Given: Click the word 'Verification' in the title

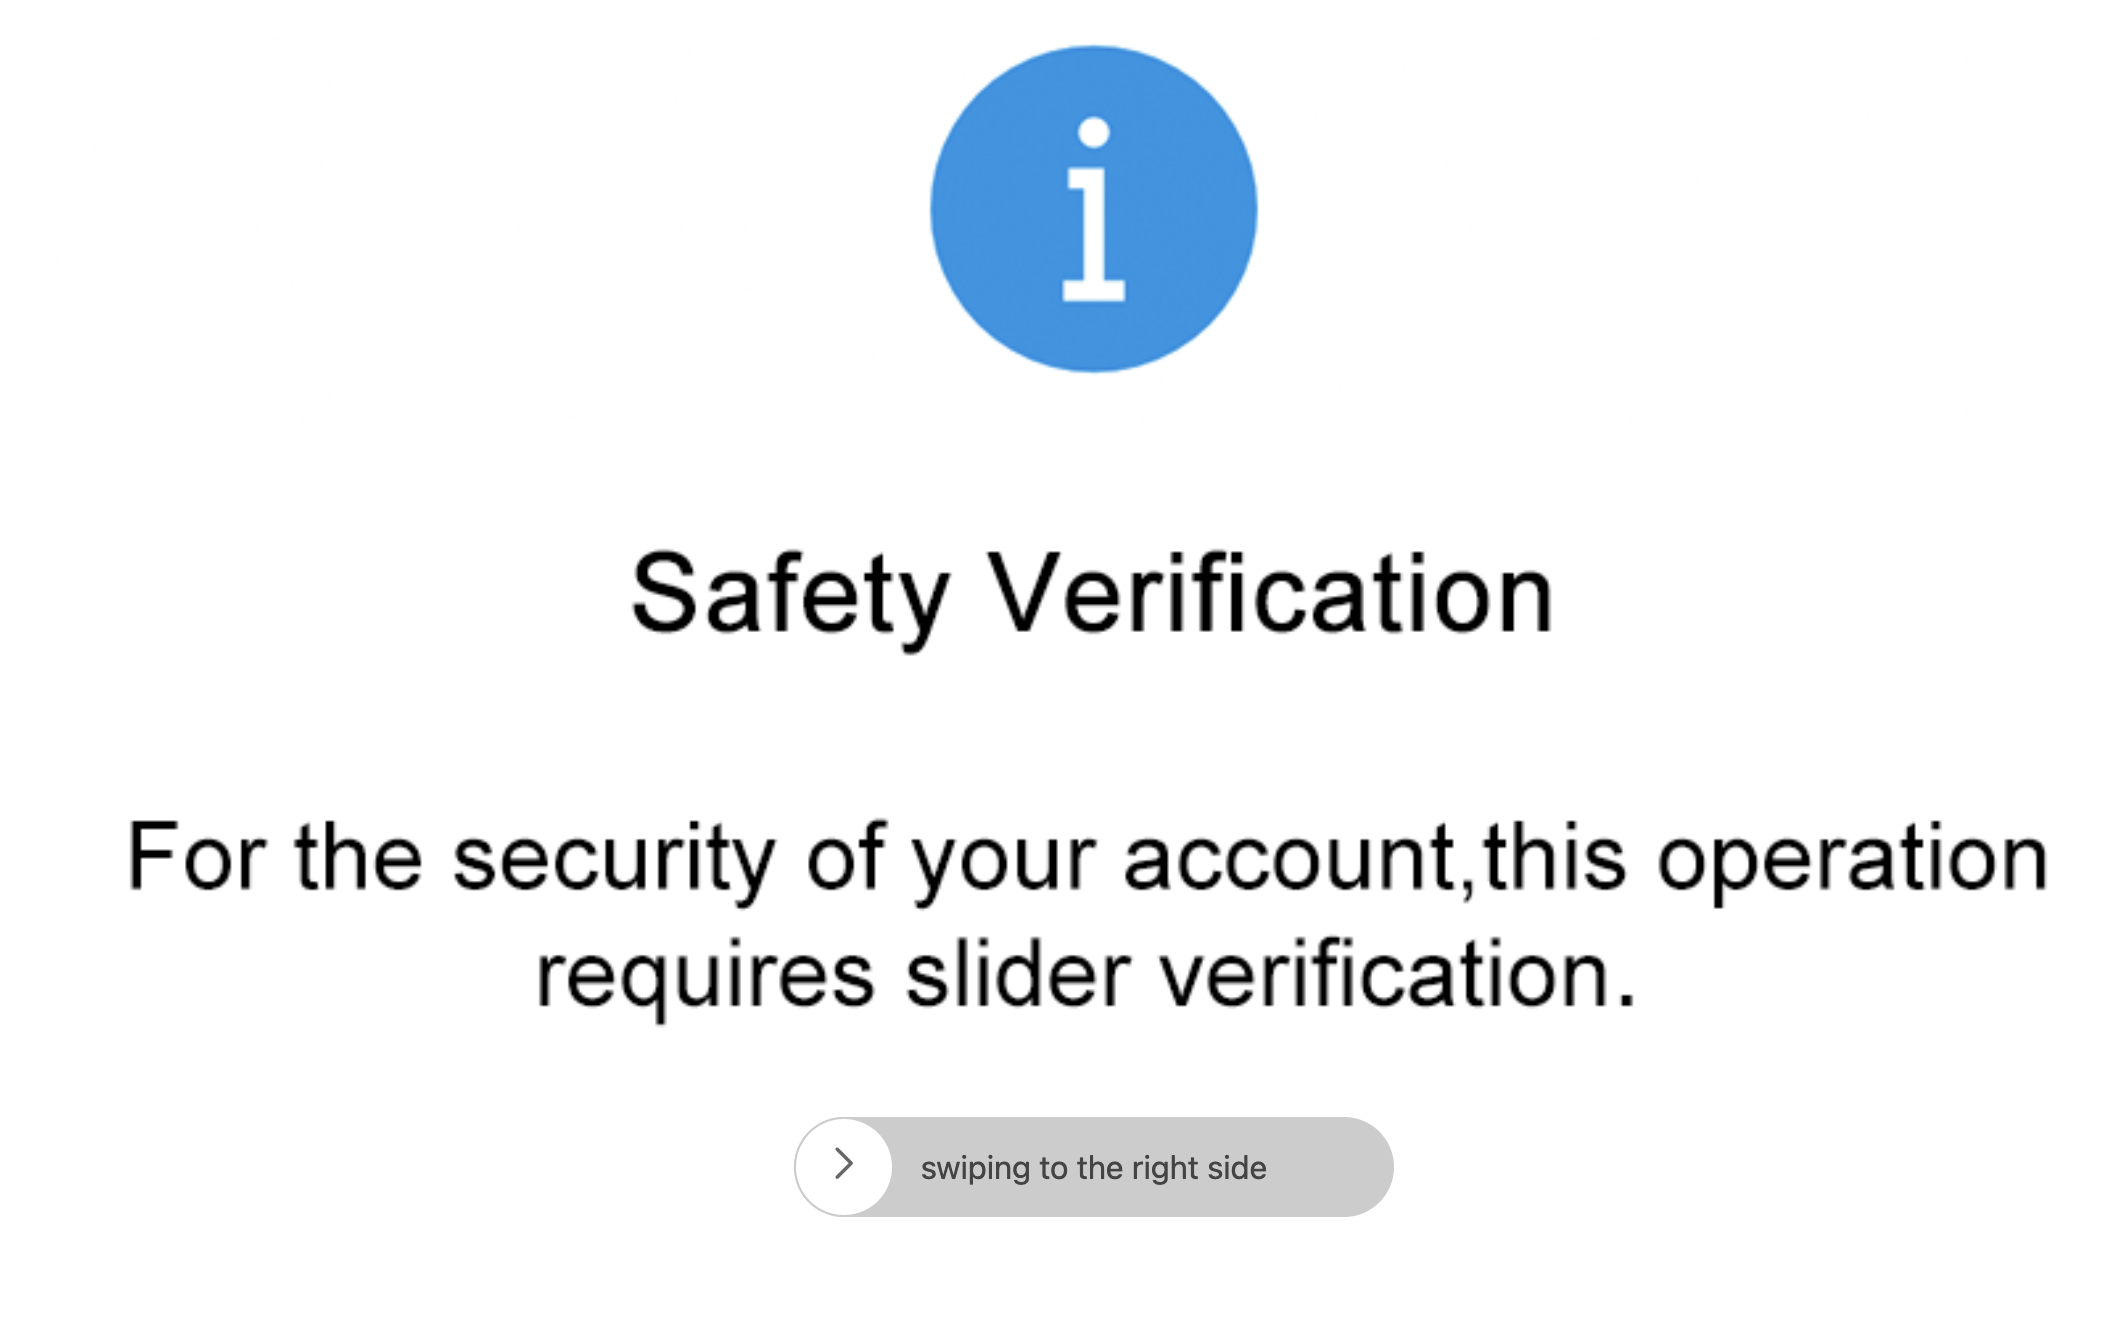Looking at the screenshot, I should [1270, 593].
